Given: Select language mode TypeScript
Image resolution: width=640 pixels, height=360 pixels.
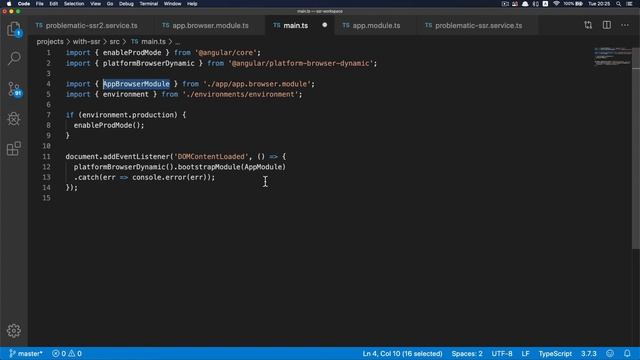Looking at the screenshot, I should [x=555, y=353].
